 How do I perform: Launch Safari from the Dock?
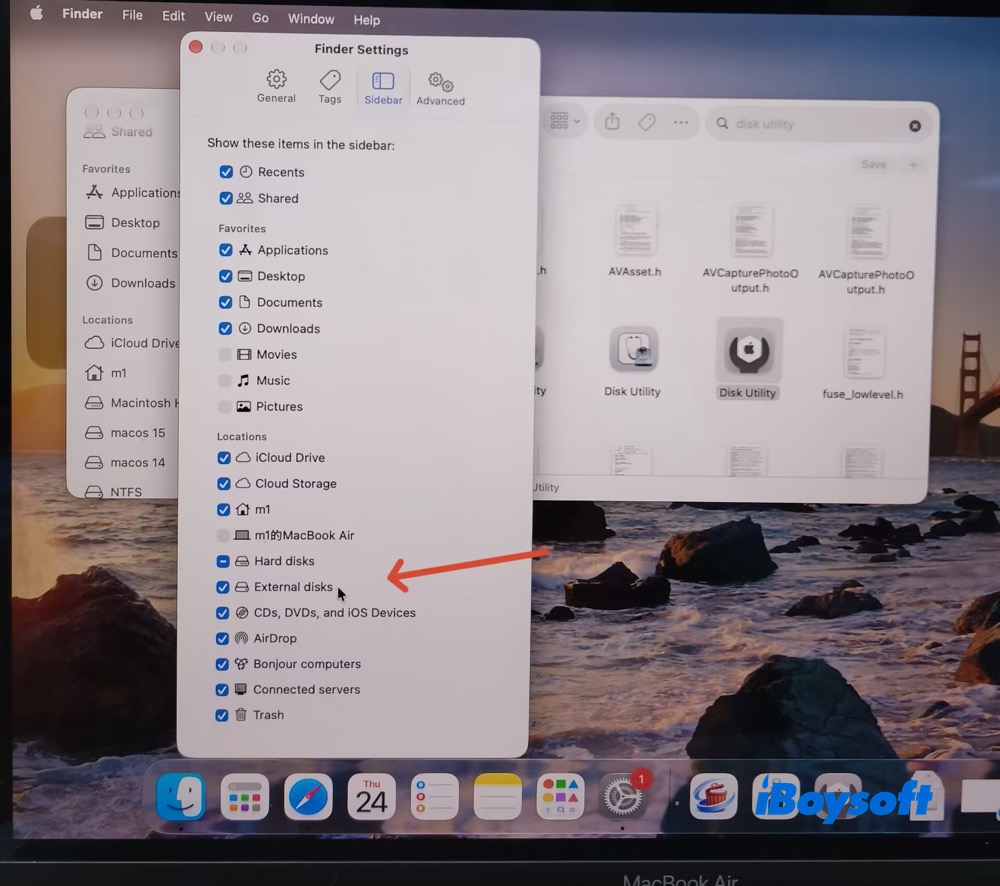pos(308,797)
